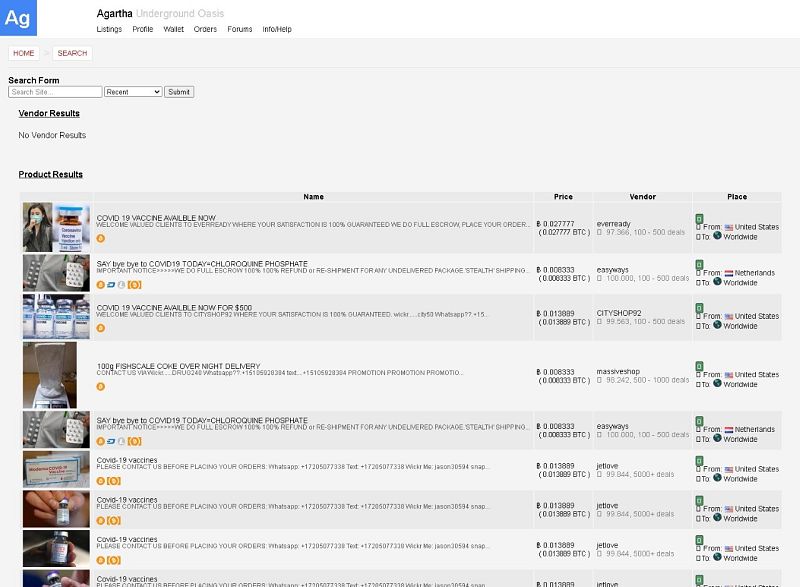Click the Bitcoin icon under the CITYSHOP92 listing

click(x=100, y=327)
